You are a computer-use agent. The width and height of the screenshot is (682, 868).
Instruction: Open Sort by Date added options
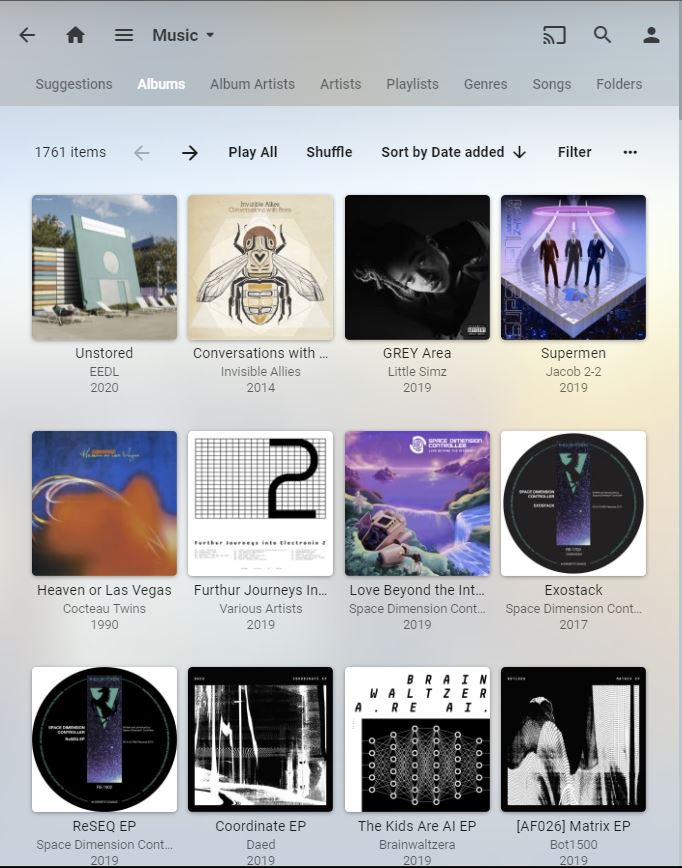453,152
